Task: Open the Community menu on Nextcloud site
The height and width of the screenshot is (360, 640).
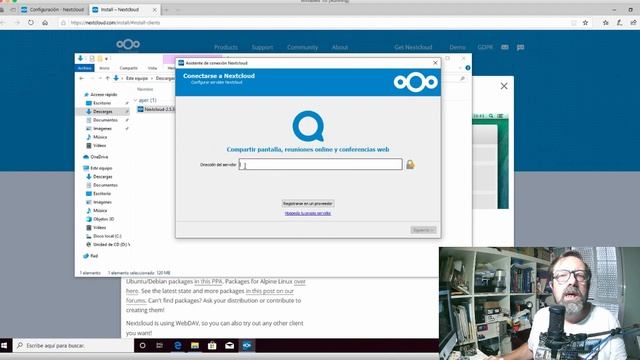Action: click(302, 47)
